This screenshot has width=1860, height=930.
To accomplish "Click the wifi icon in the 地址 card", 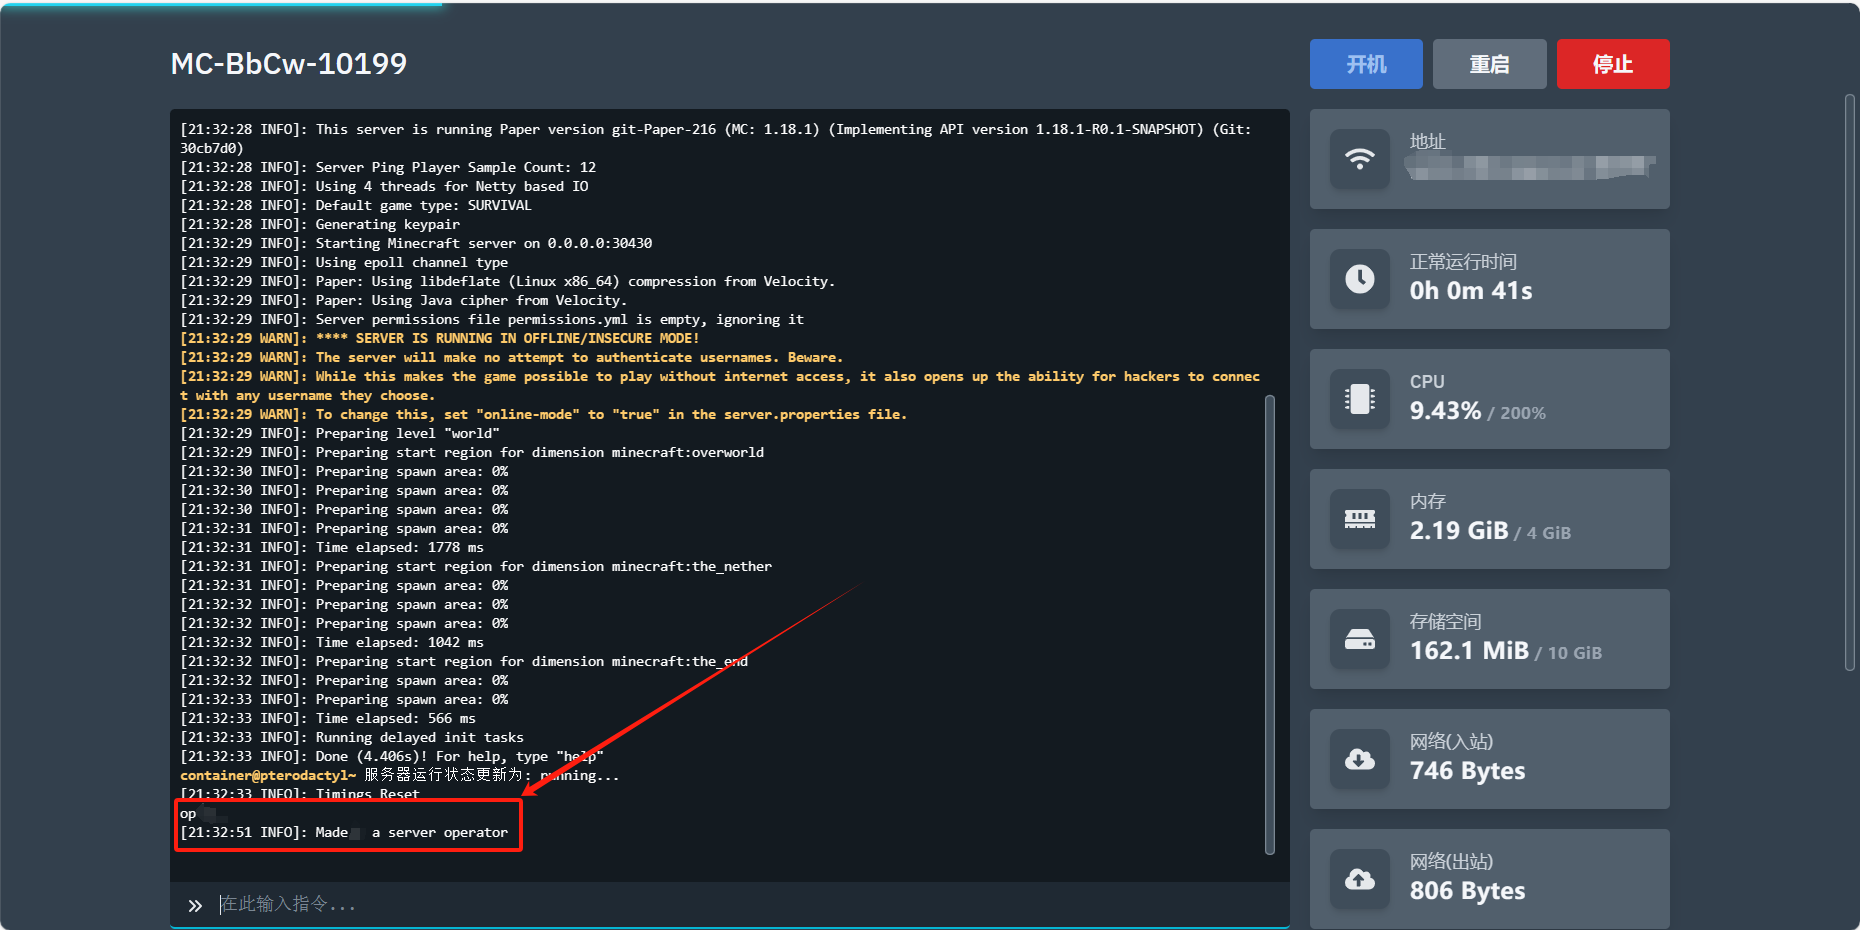I will (1360, 159).
